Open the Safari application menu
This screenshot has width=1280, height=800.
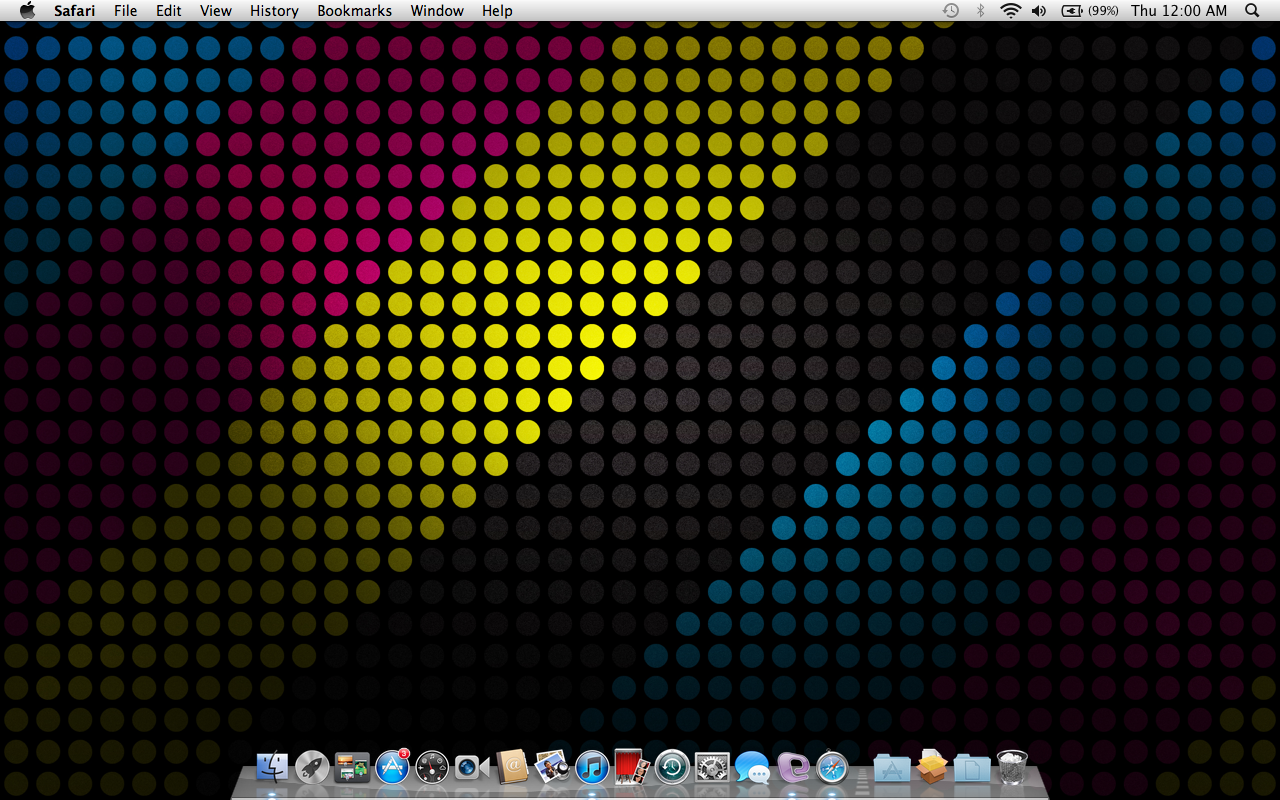[75, 11]
